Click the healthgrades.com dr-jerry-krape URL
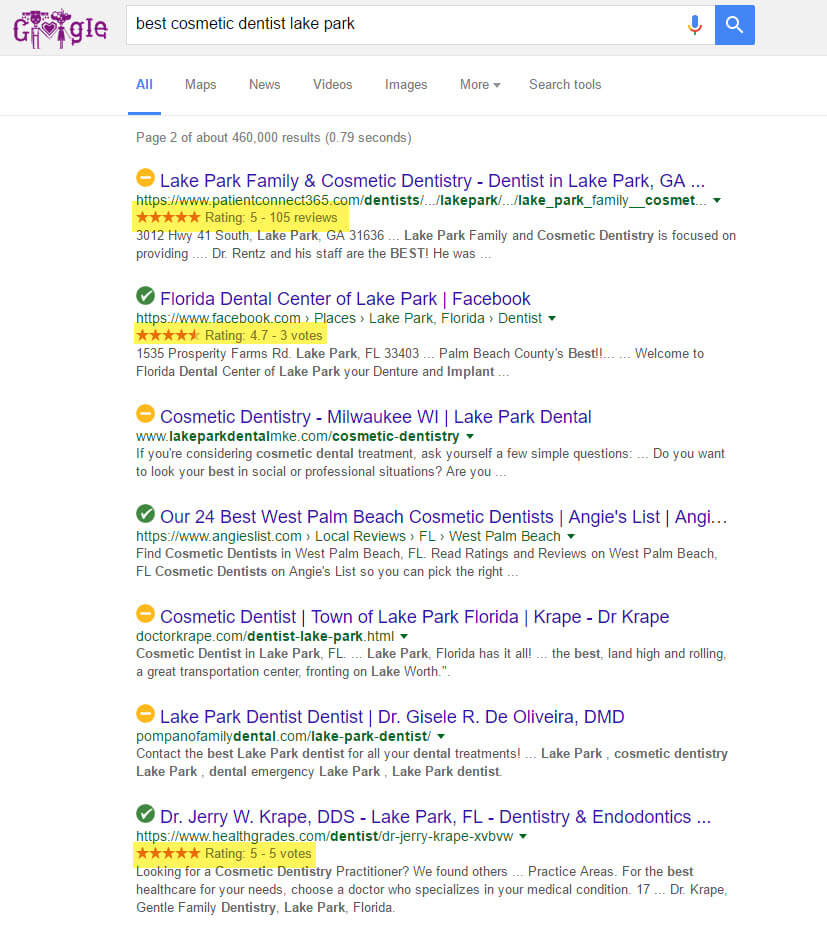The image size is (827, 932). click(x=325, y=836)
